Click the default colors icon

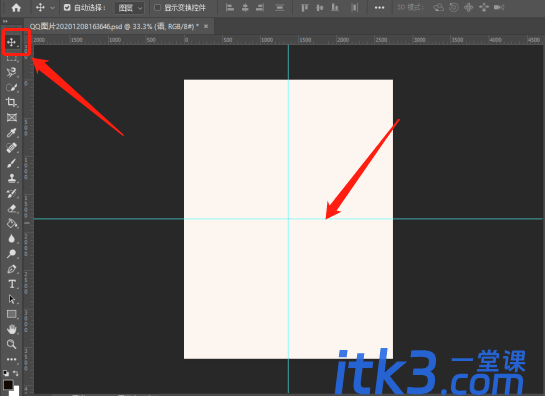(6, 373)
